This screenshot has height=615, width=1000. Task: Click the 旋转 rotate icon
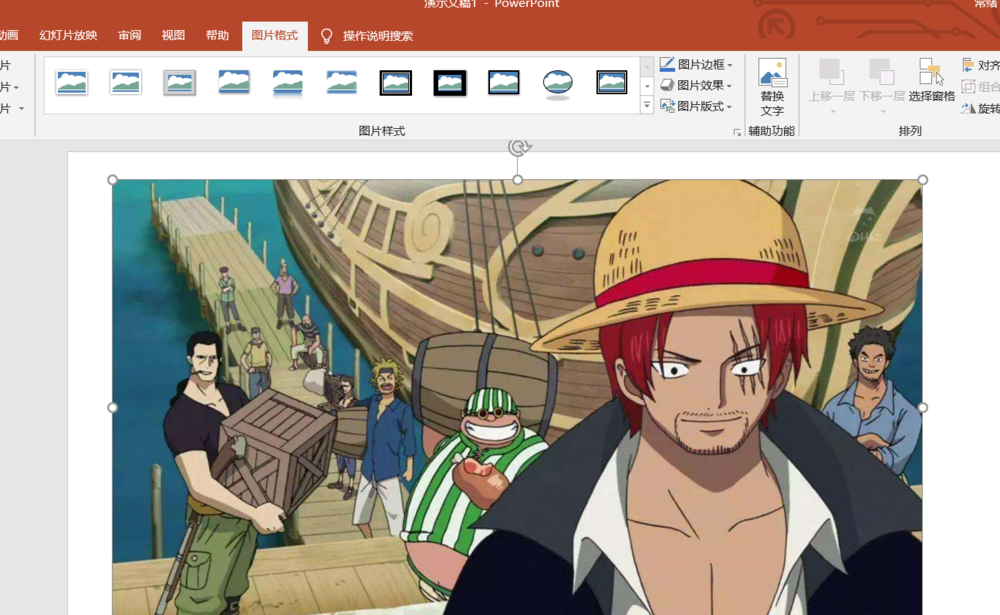coord(968,108)
